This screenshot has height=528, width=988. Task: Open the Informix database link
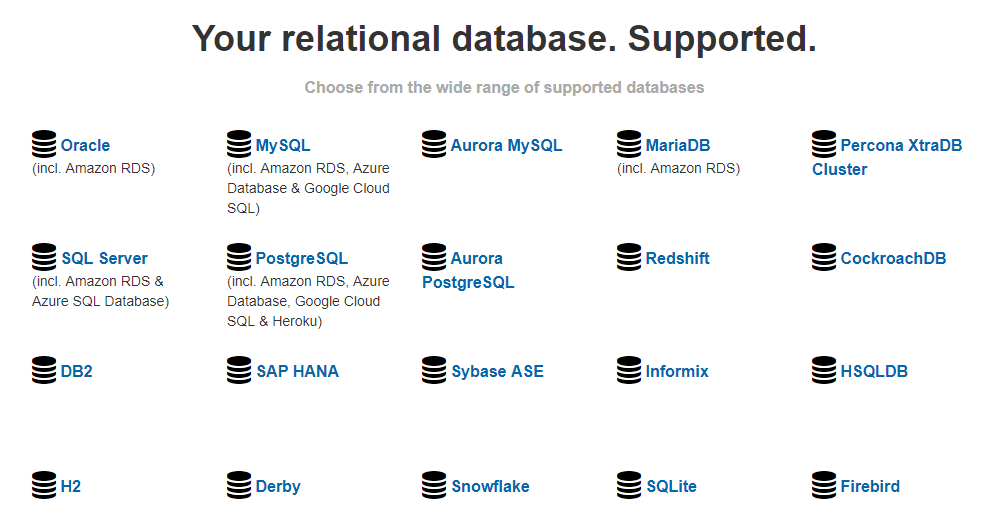pos(677,372)
